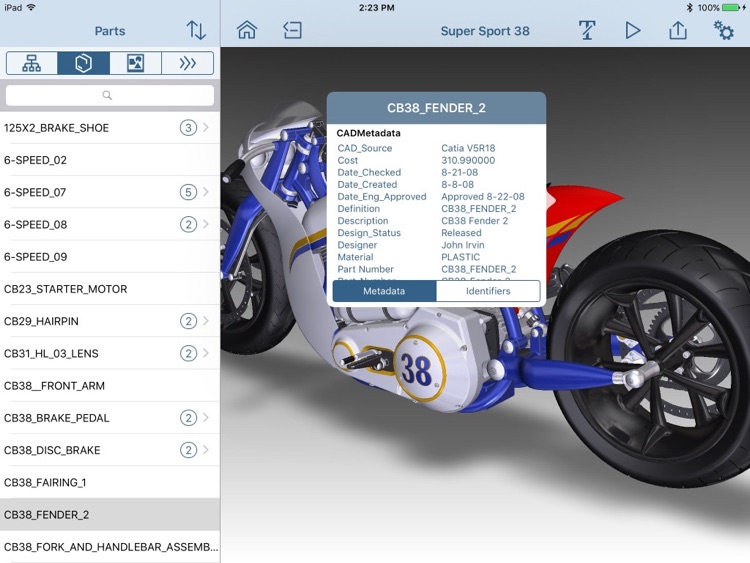Screen dimensions: 750x563
Task: Open the triple-chevron more tab
Action: [188, 63]
